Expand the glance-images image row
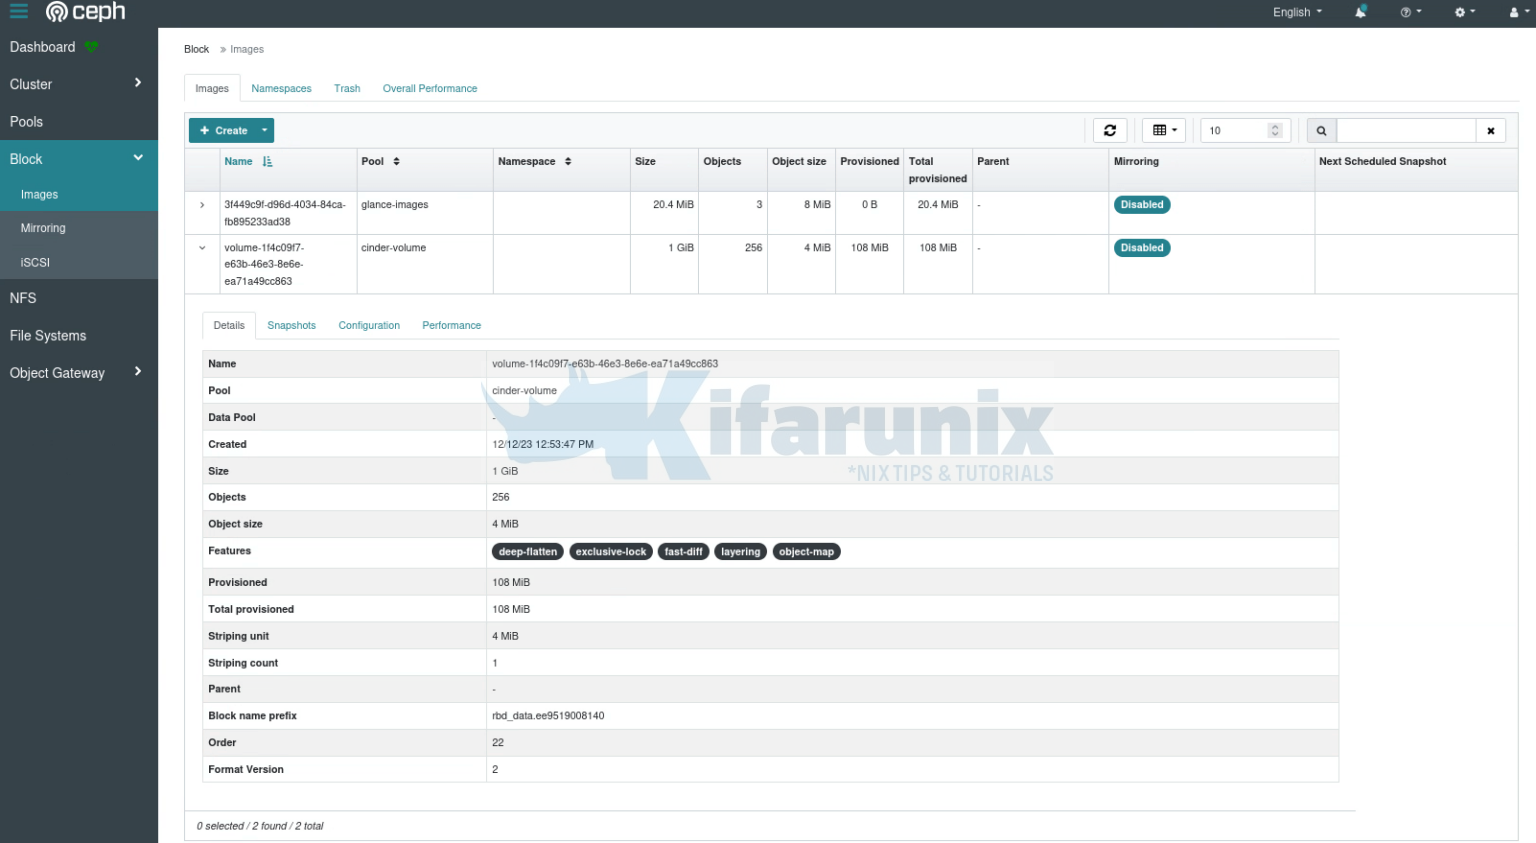This screenshot has height=843, width=1536. pyautogui.click(x=201, y=204)
